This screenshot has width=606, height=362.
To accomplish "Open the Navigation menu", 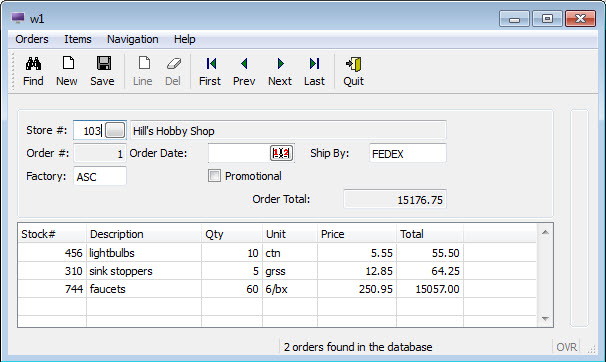I will click(133, 39).
